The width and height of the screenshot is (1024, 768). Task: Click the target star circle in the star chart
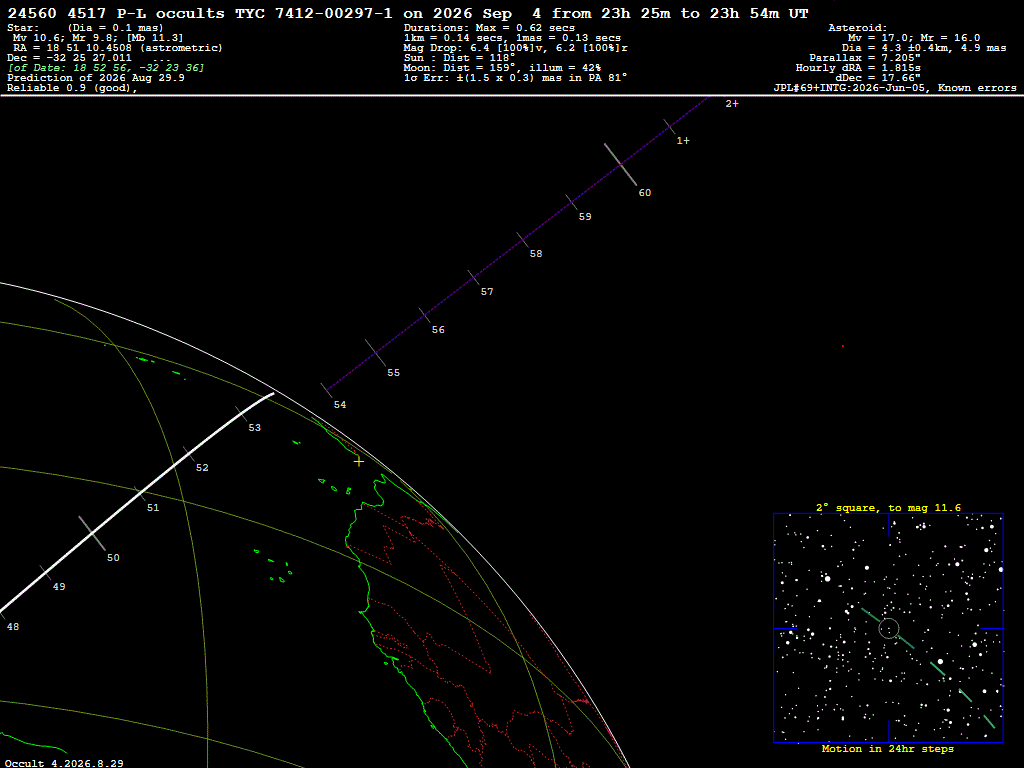click(889, 628)
